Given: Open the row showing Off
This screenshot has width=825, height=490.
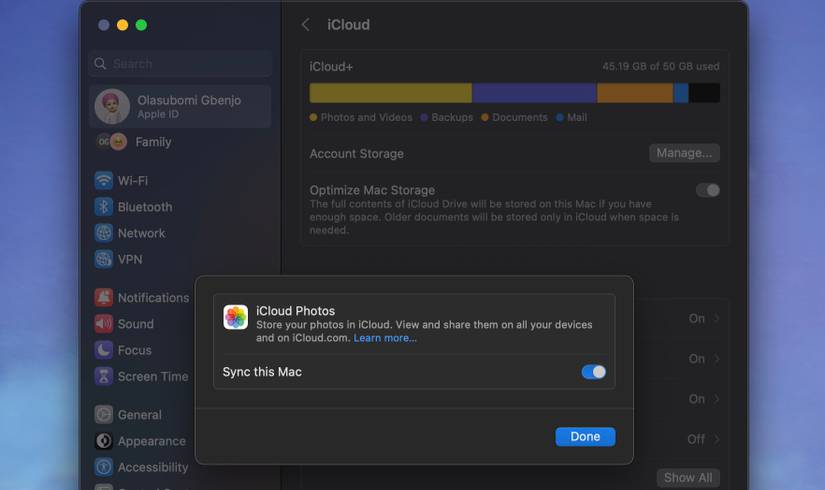Looking at the screenshot, I should pos(703,439).
